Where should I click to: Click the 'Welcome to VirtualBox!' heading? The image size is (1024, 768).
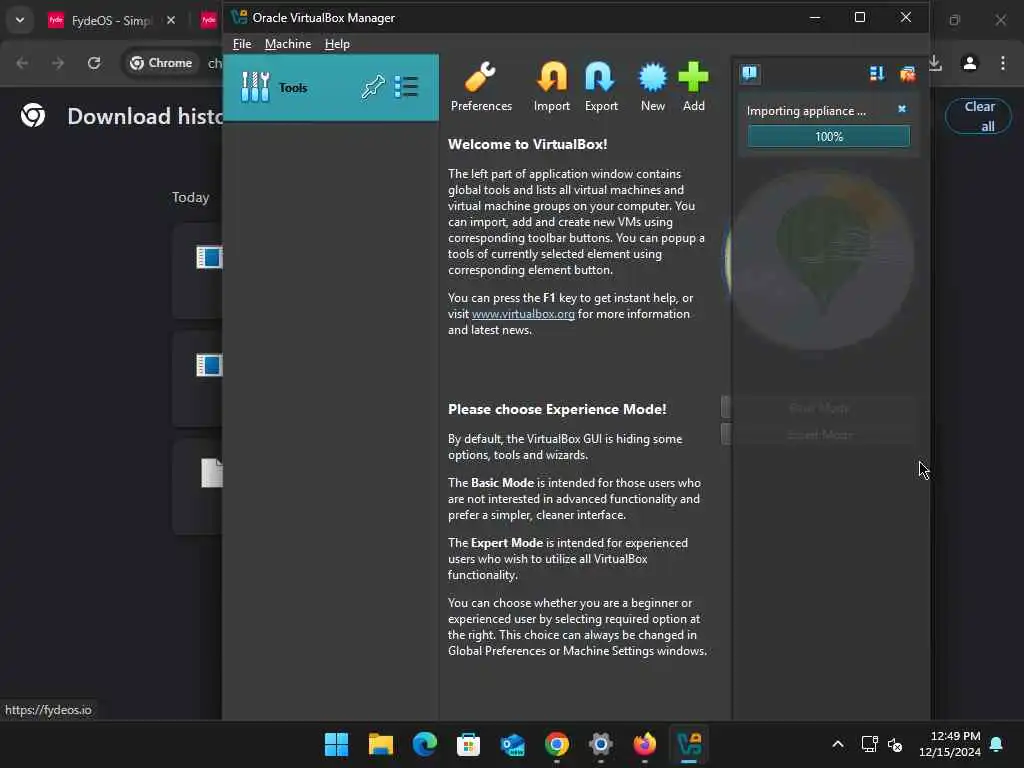tap(528, 144)
